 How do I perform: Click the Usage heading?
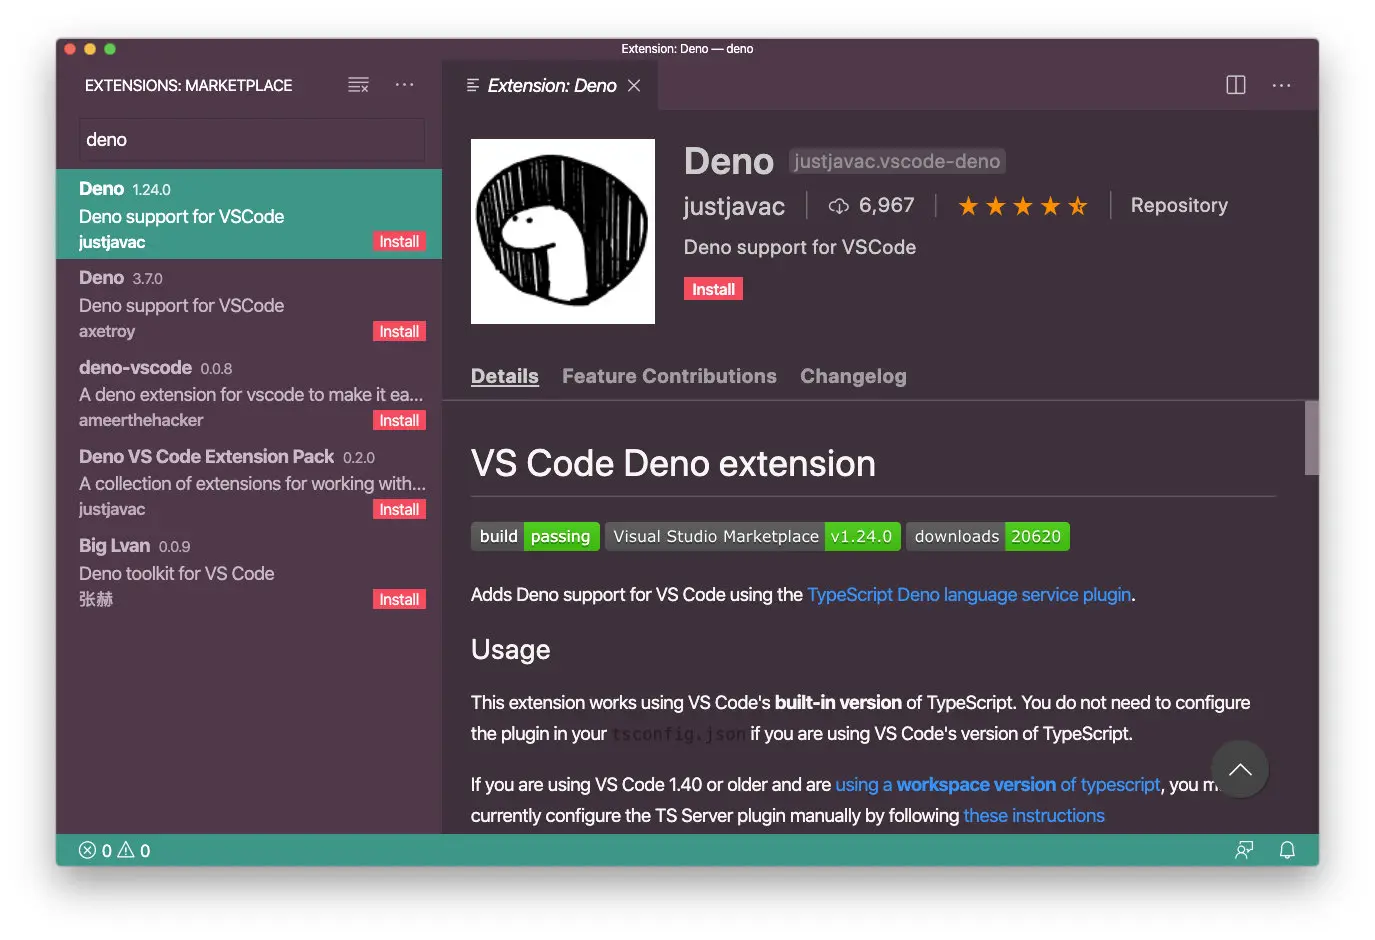tap(510, 650)
